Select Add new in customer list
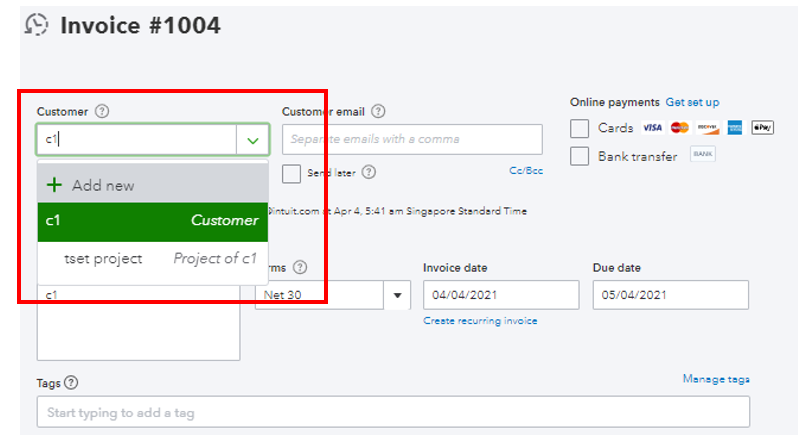This screenshot has height=435, width=798. 153,185
